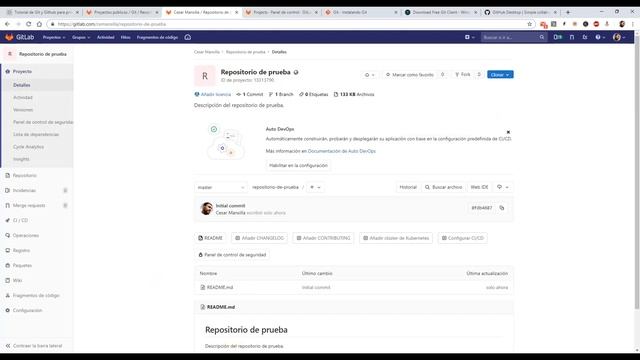Click Cesar Mansilla in the breadcrumb

[207, 52]
